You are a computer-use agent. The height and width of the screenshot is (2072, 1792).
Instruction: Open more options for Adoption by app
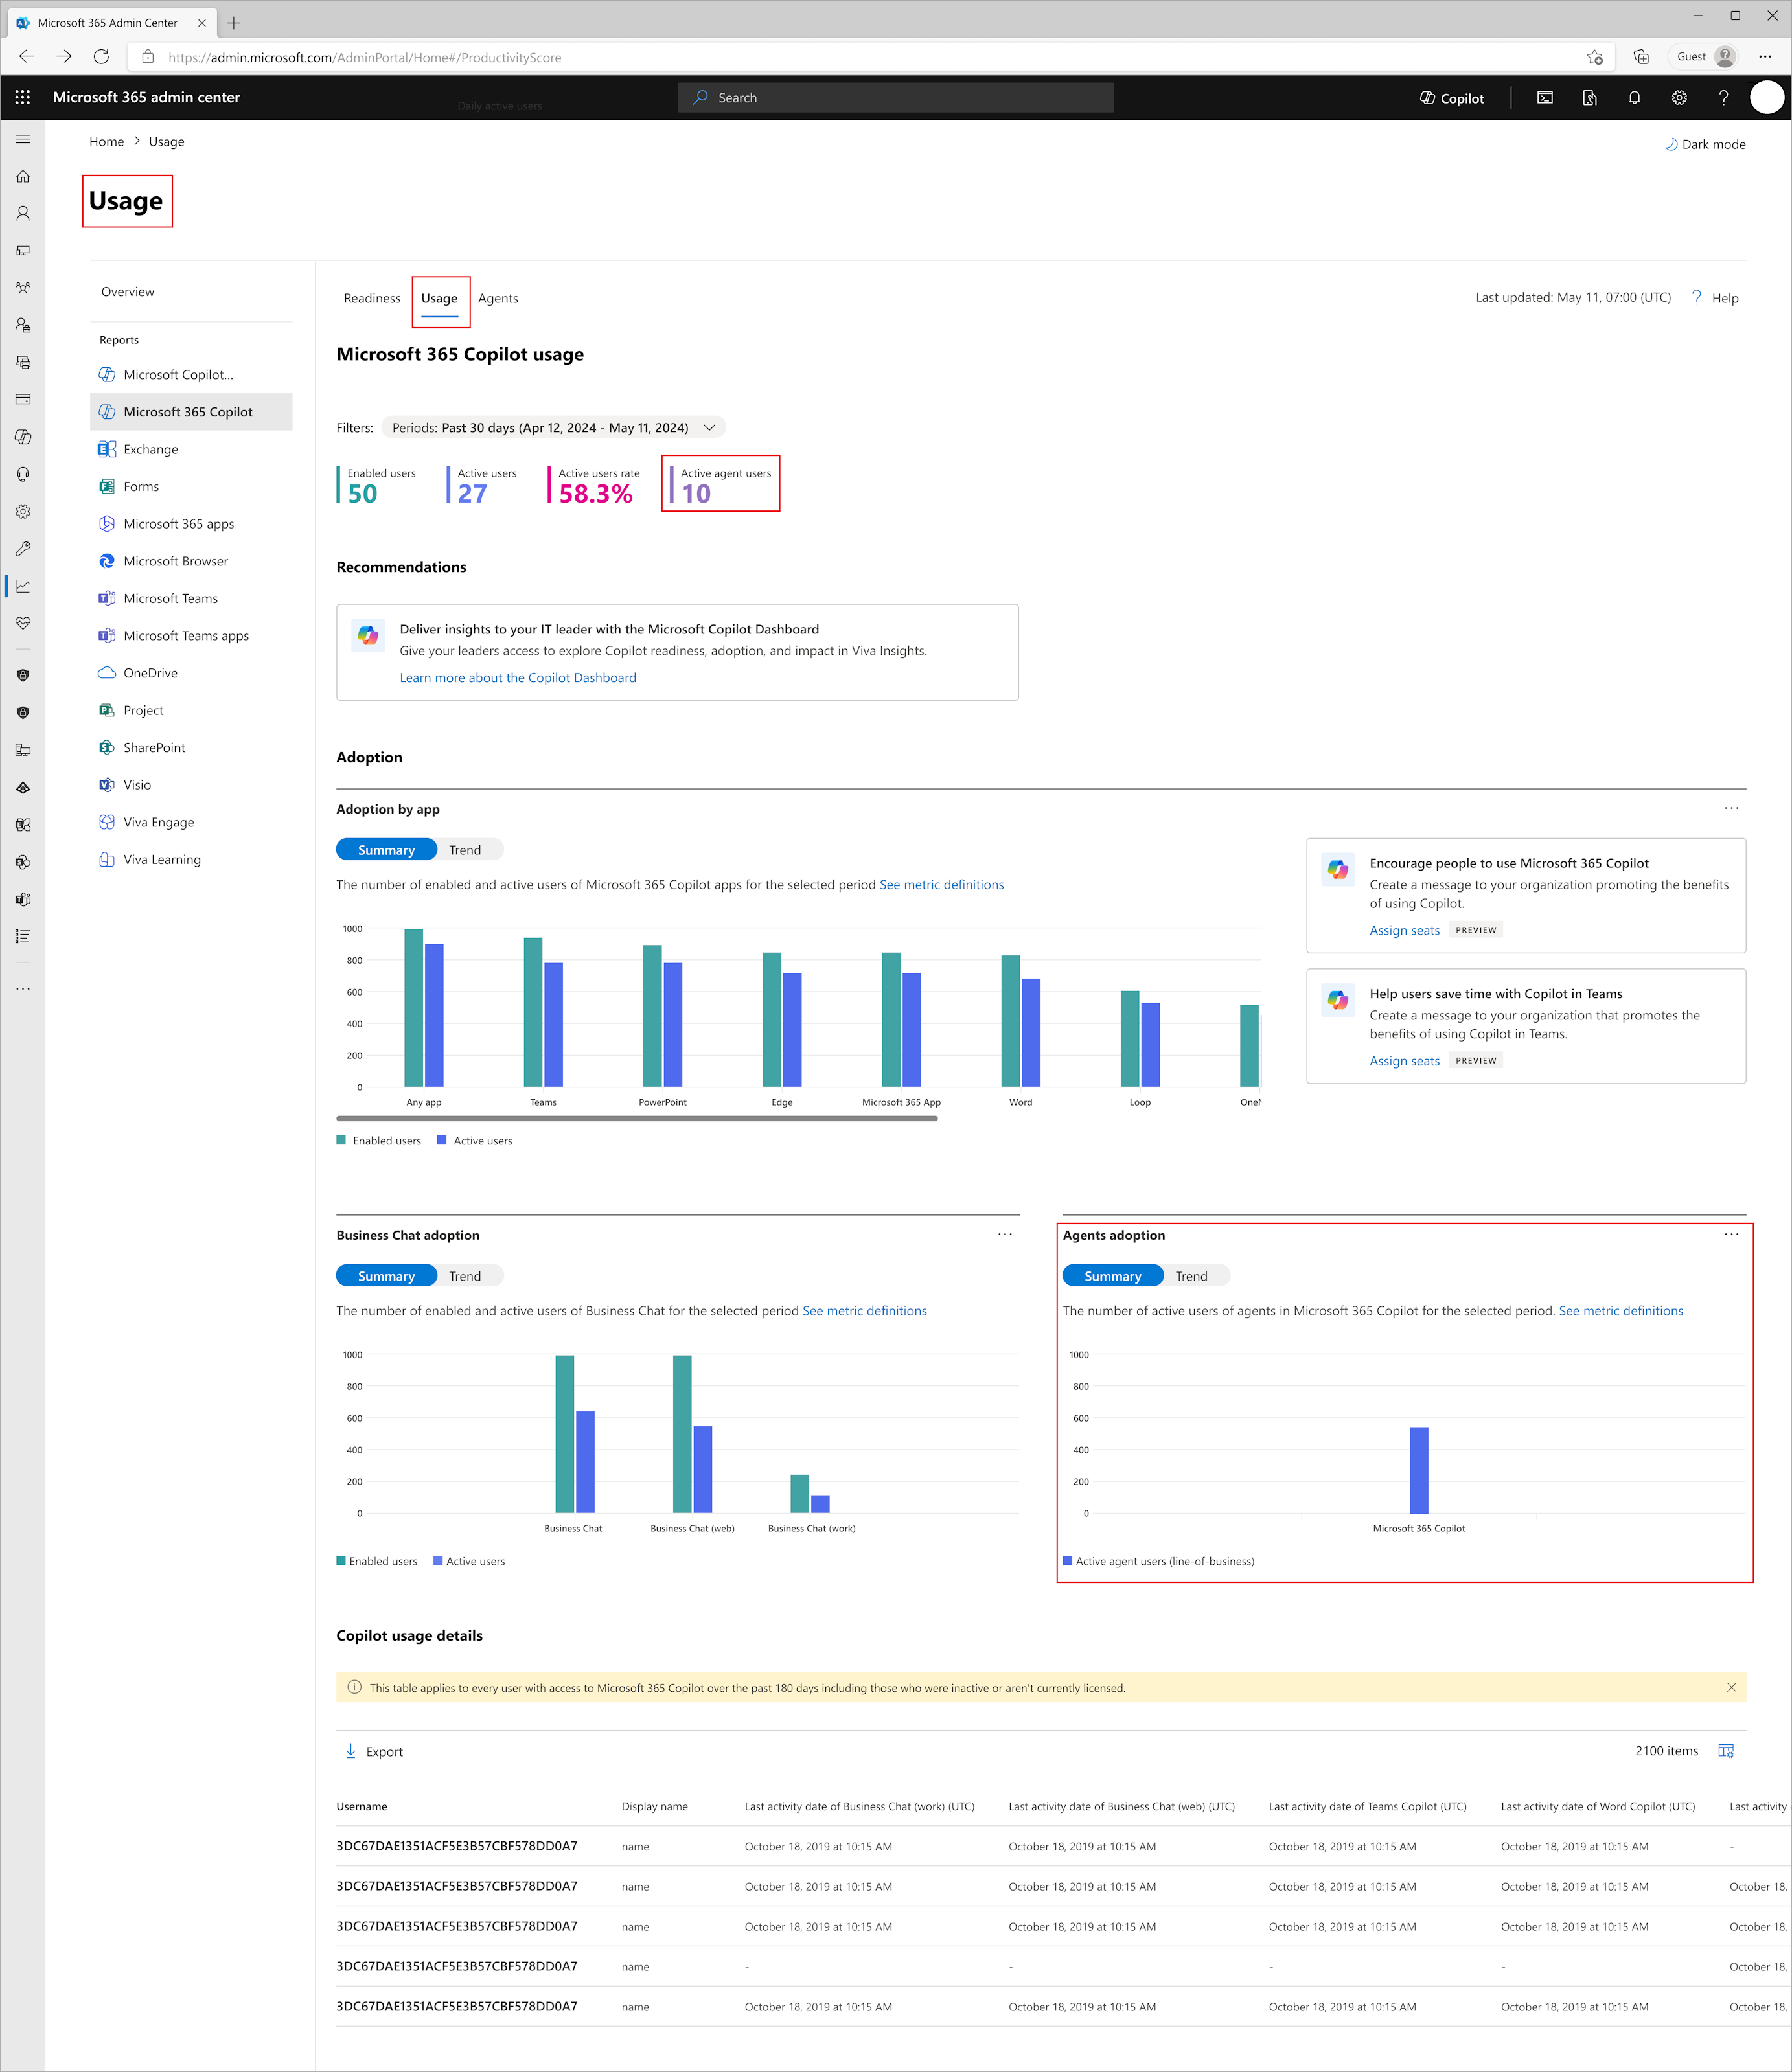click(1731, 808)
